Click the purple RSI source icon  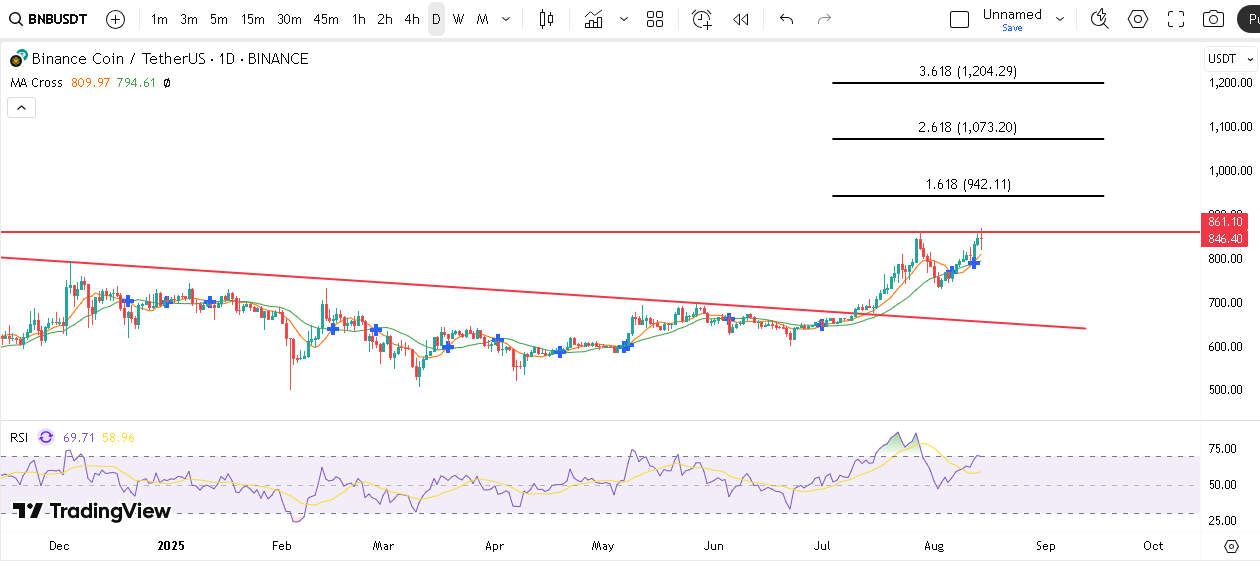(46, 437)
